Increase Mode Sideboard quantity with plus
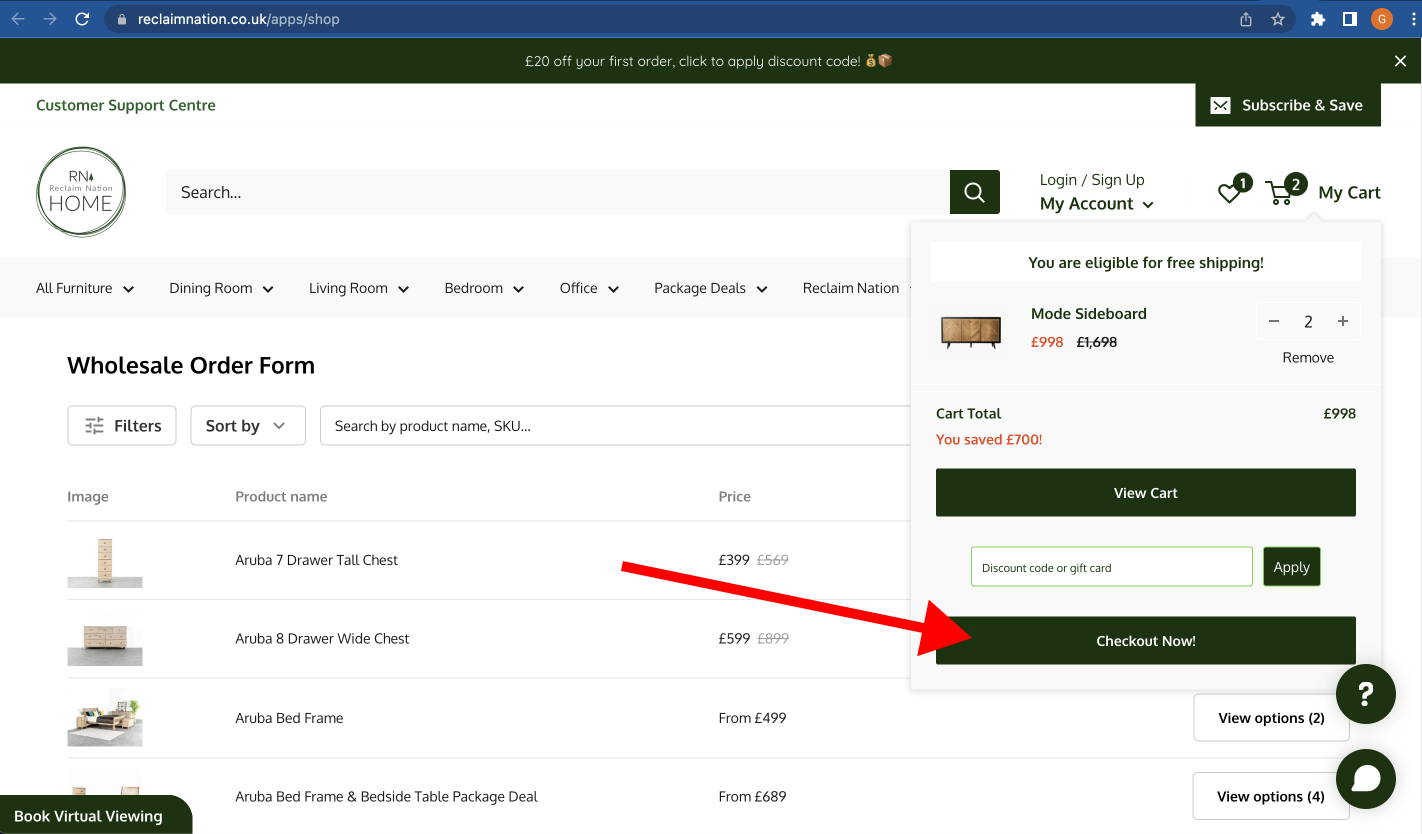Viewport: 1422px width, 834px height. [x=1343, y=321]
